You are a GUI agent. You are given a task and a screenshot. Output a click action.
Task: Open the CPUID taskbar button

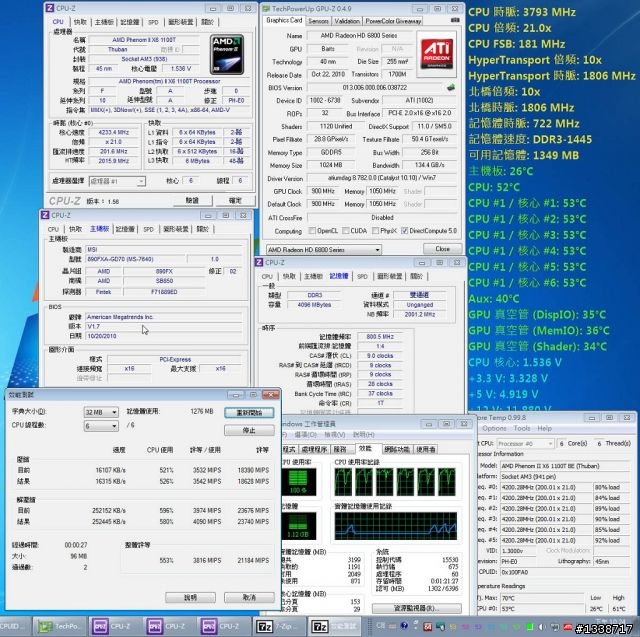click(14, 626)
